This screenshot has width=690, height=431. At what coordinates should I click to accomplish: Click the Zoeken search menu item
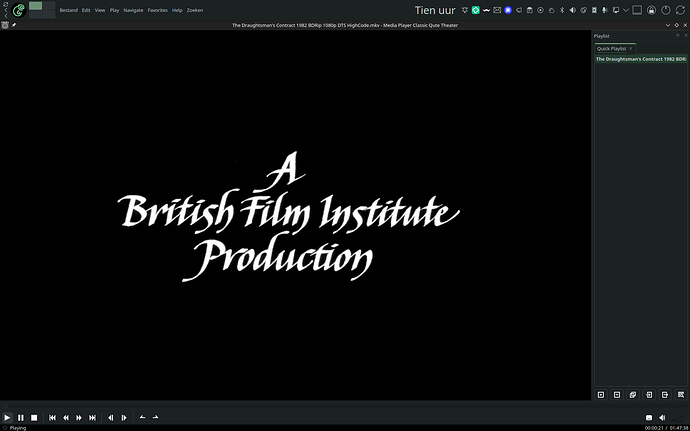(195, 10)
